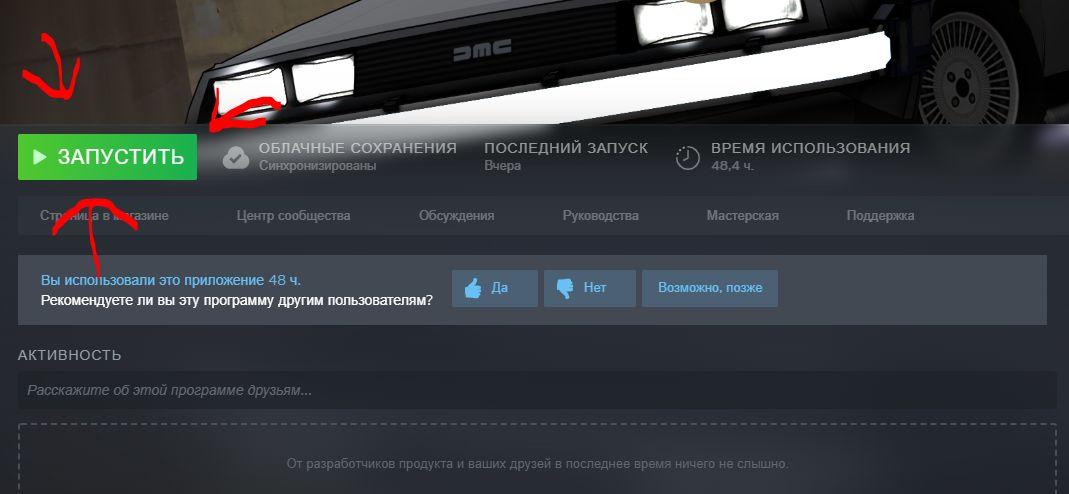
Task: Click the activity text field Расскажите об этой программе
Action: [537, 390]
